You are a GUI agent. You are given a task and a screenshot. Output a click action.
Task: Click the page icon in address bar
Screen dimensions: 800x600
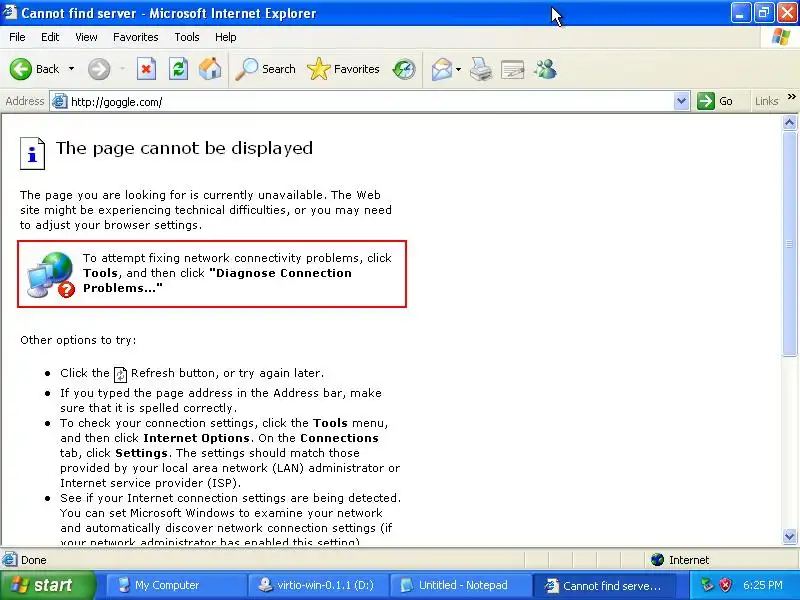(x=60, y=102)
